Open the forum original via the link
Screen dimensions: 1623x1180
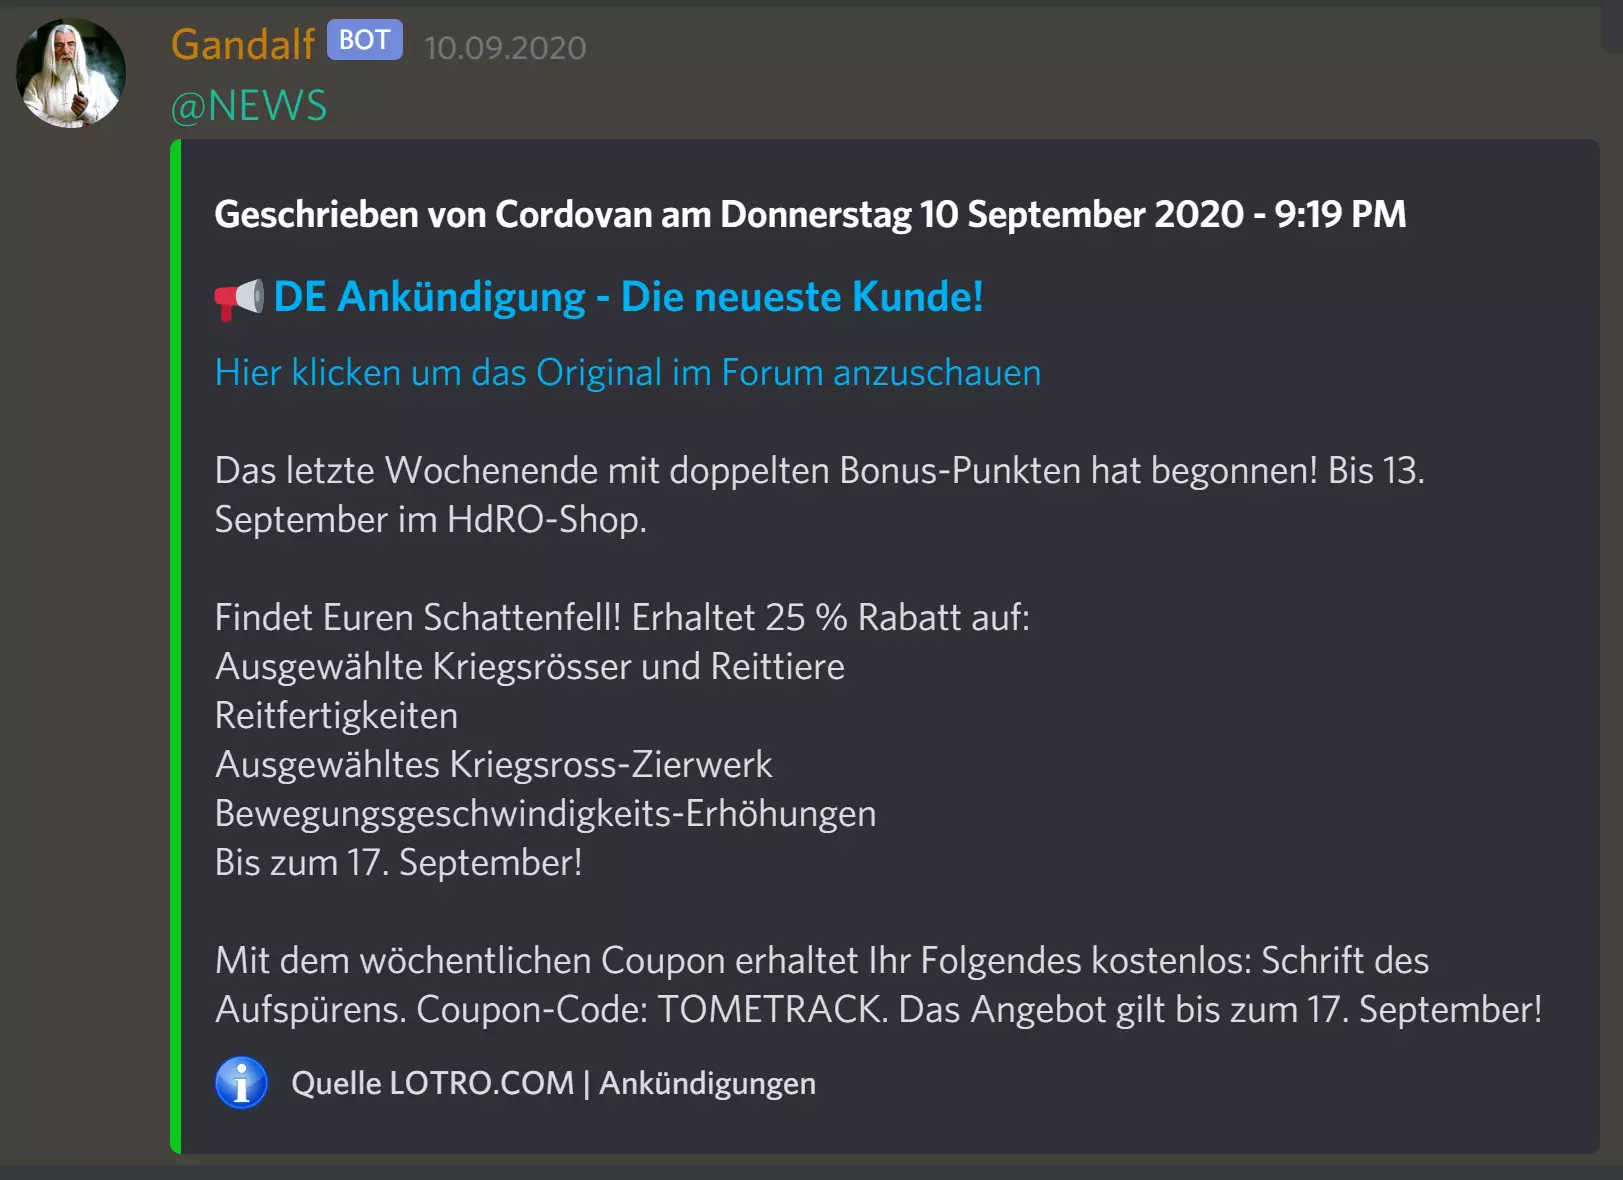click(627, 371)
